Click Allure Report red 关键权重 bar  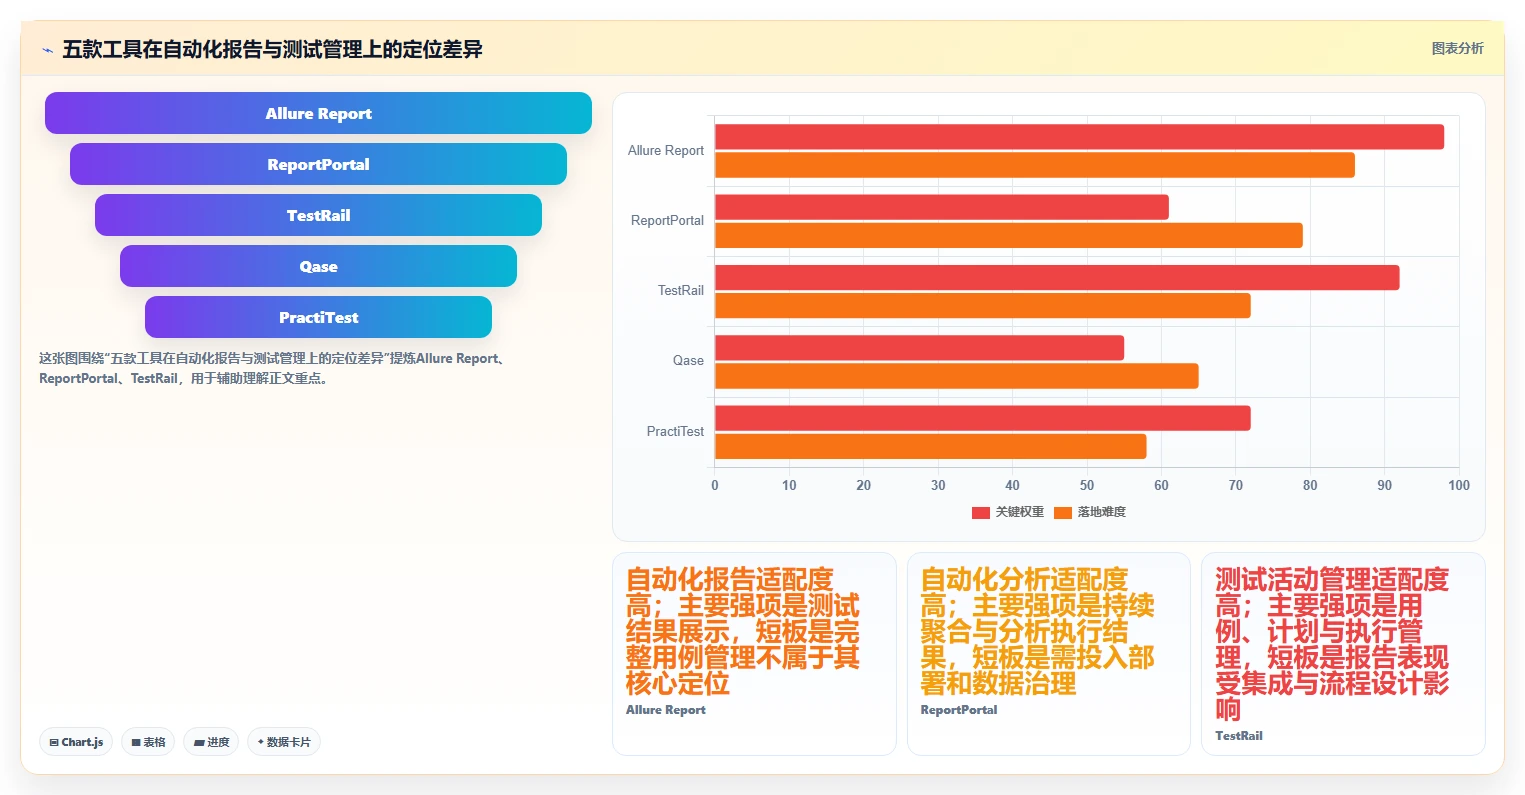point(1079,137)
